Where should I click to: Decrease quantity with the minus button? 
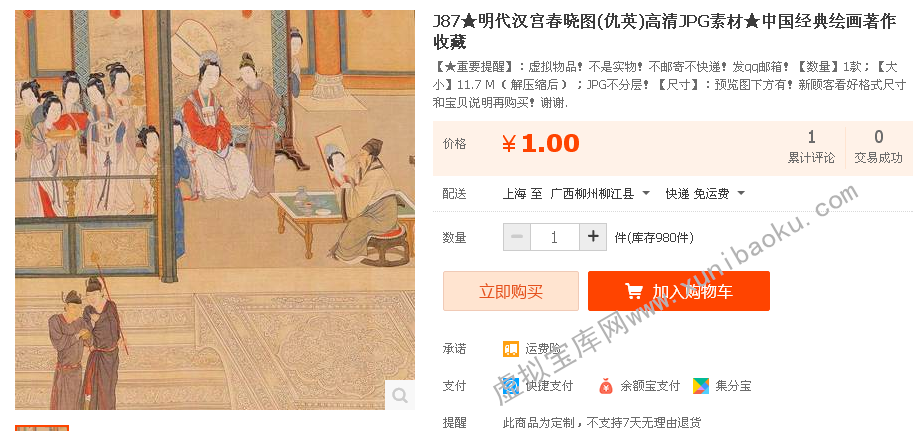coord(517,237)
